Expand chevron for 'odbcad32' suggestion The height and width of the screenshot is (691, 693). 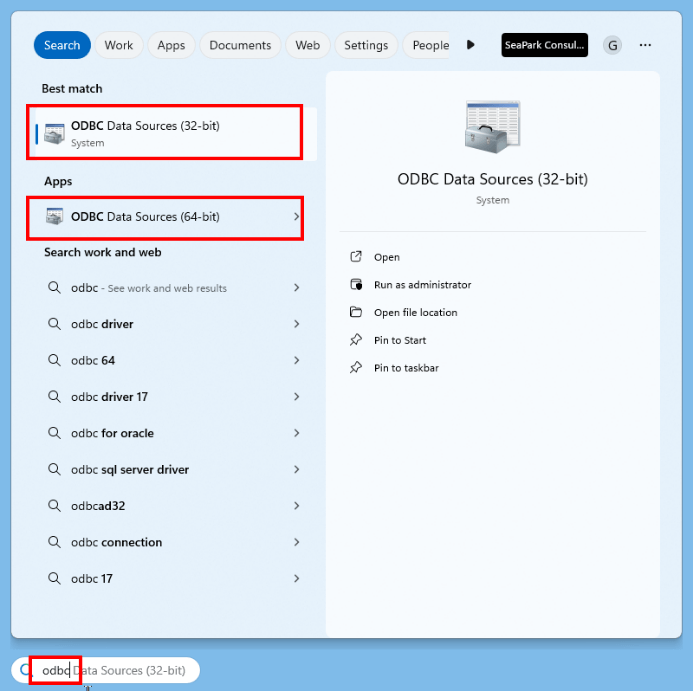297,505
